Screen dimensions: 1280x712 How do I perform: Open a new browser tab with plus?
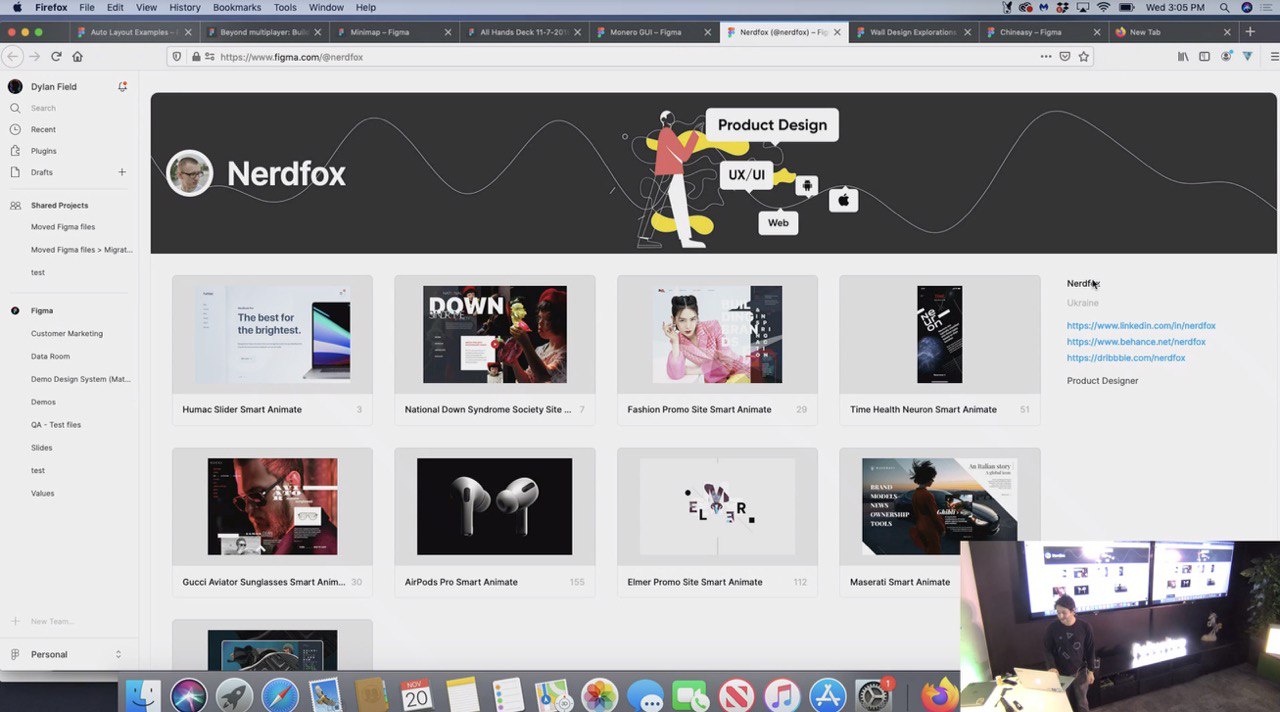[x=1250, y=32]
